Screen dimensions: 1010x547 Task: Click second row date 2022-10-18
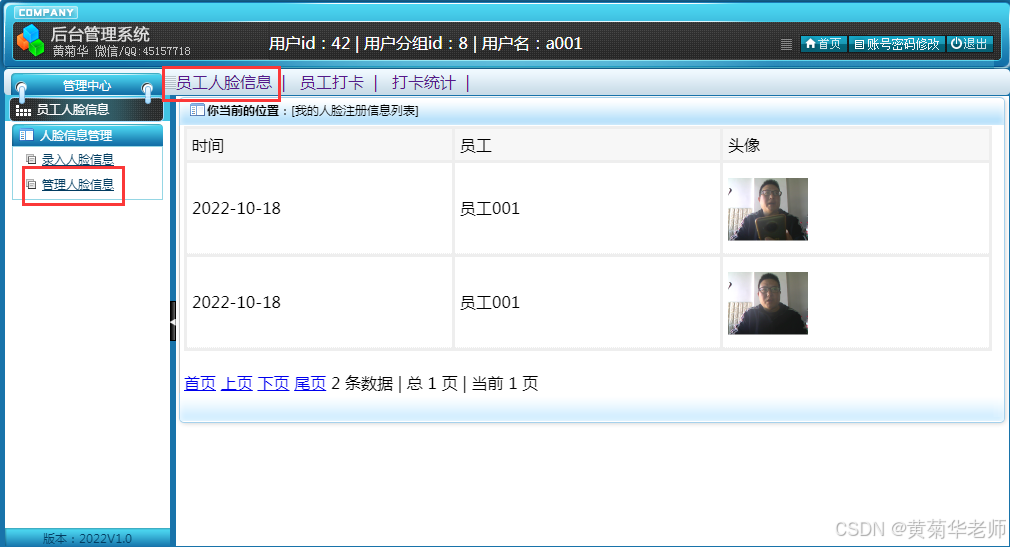[236, 302]
